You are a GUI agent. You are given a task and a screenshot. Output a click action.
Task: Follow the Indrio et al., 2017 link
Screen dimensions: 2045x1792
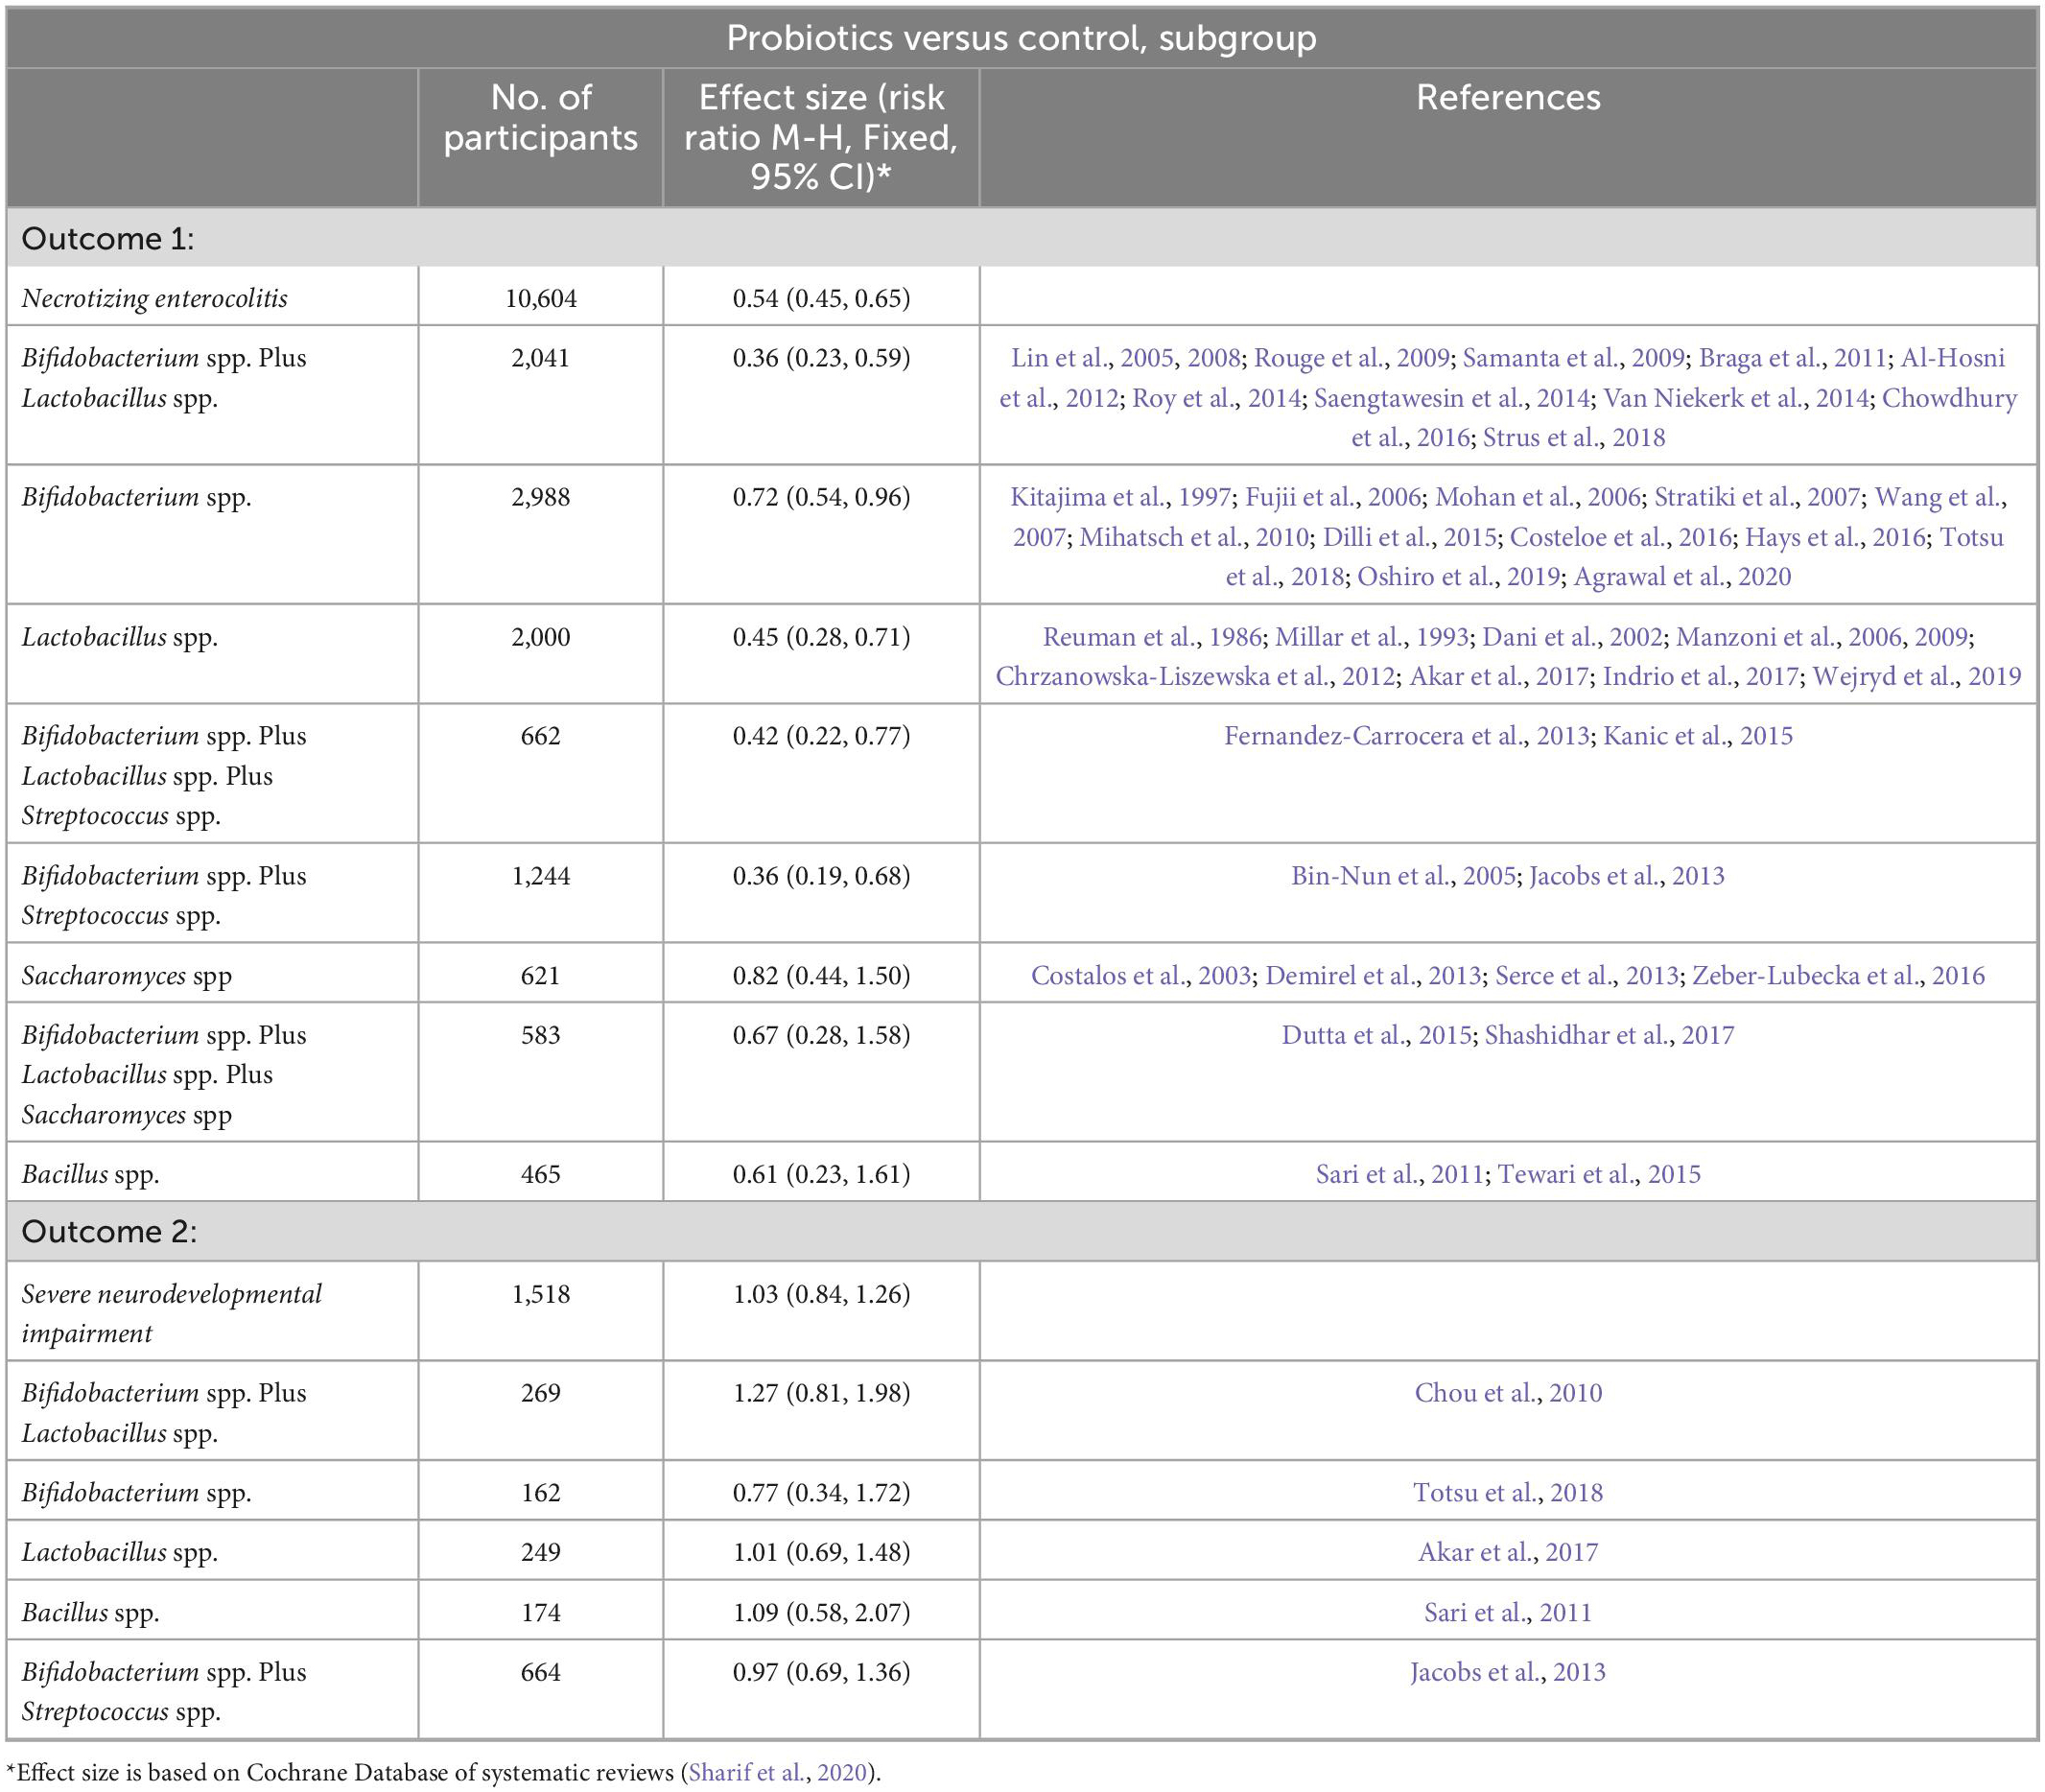[x=1701, y=677]
